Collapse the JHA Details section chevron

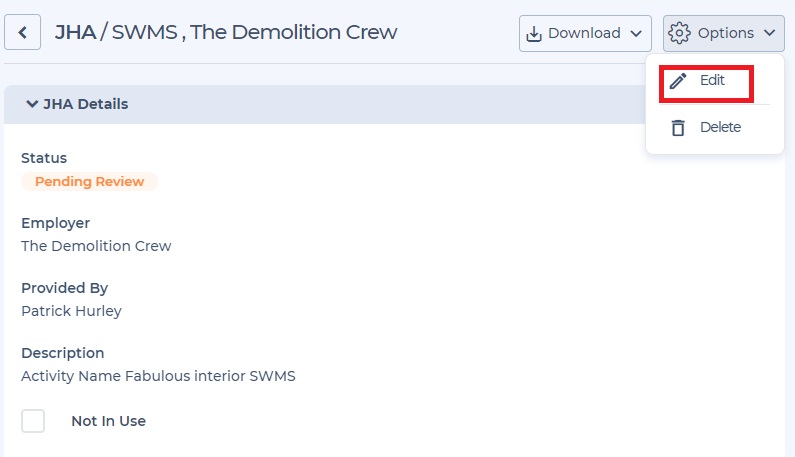point(32,104)
